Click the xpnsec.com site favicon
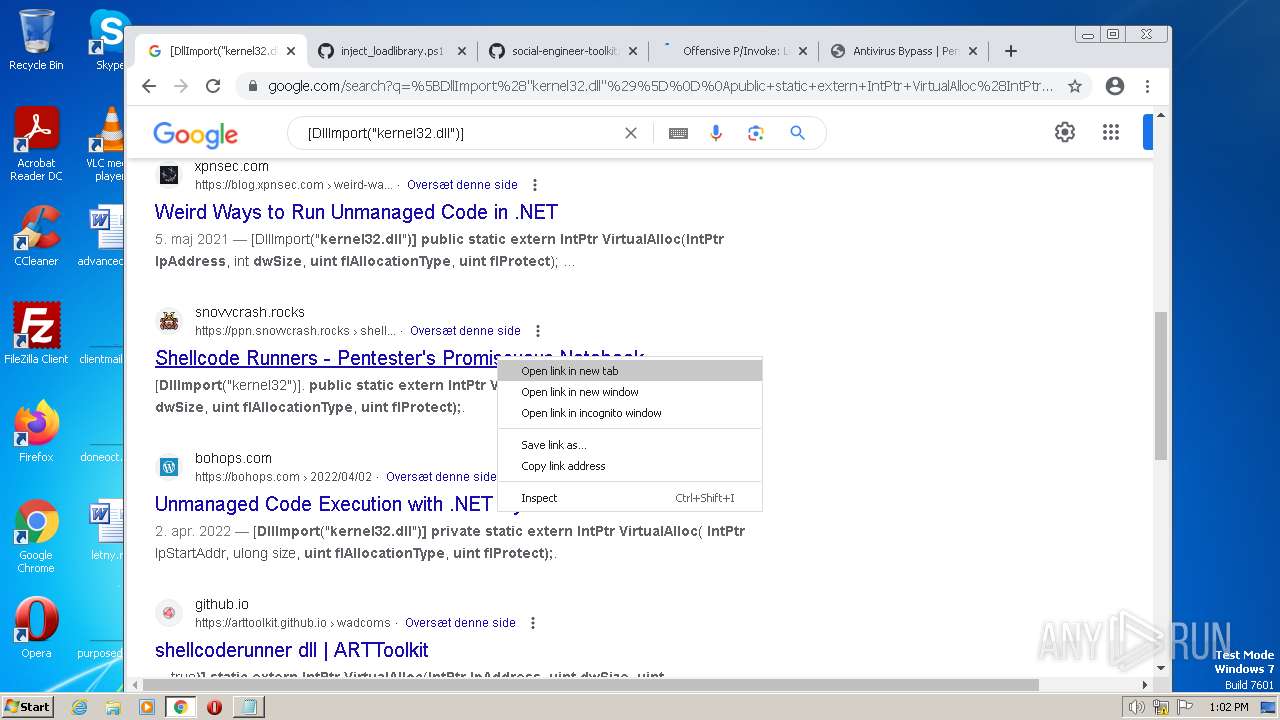The image size is (1280, 720). coord(169,175)
